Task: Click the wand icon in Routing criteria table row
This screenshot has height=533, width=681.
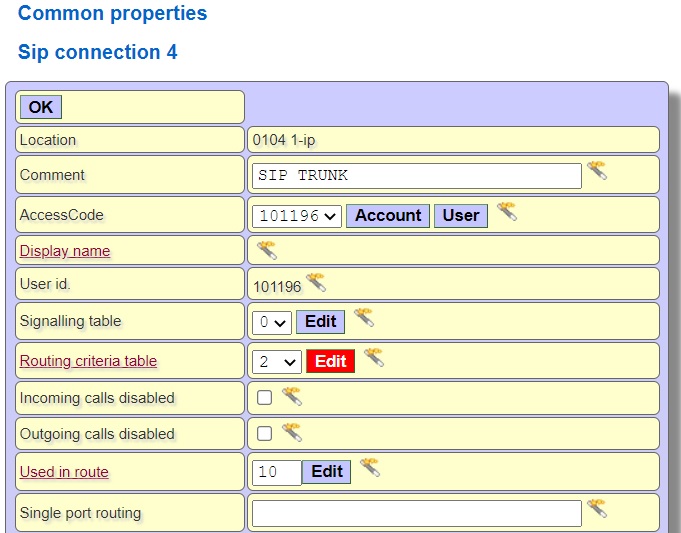Action: pos(373,357)
